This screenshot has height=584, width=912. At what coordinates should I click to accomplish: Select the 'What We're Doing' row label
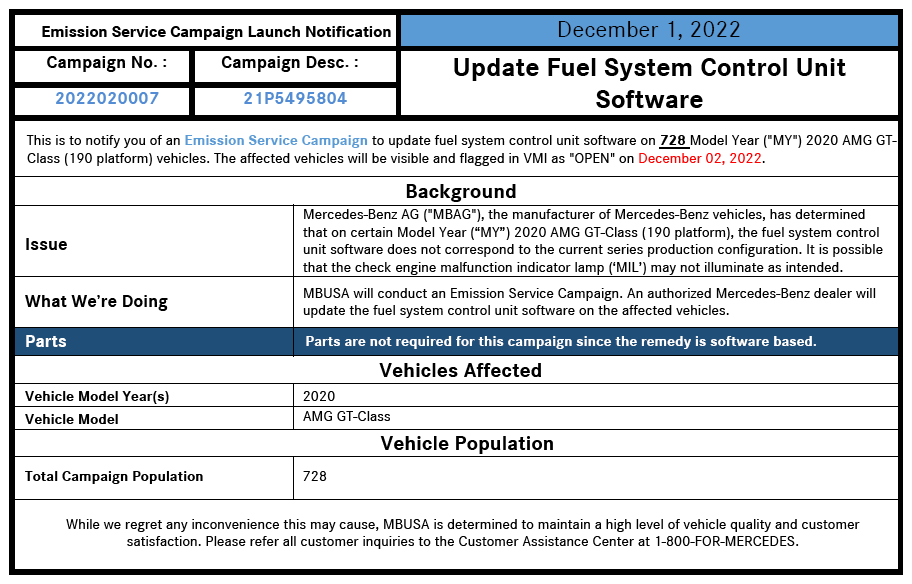[97, 301]
